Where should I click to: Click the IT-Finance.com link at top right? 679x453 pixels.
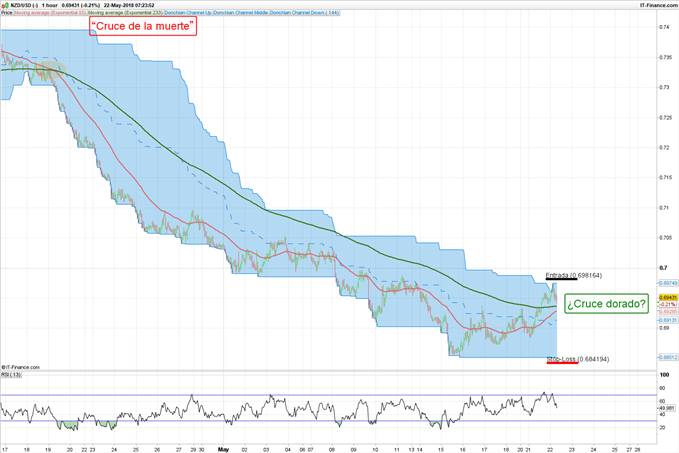[x=659, y=5]
